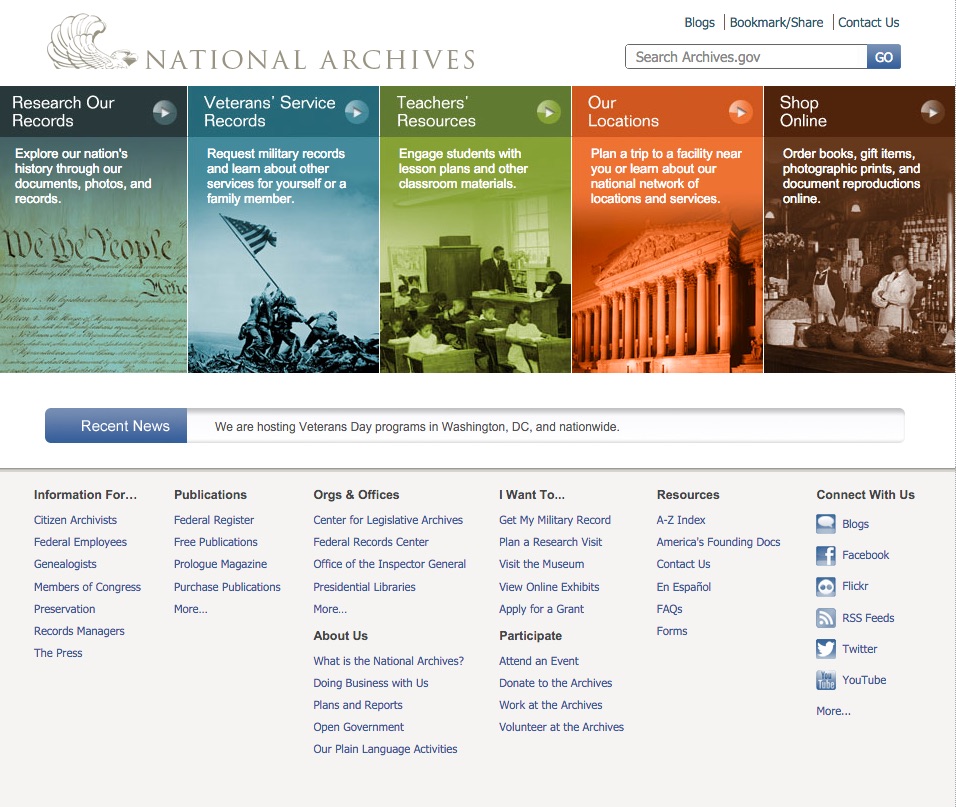The width and height of the screenshot is (956, 807).
Task: Expand Orgs & Offices with its More link
Action: (331, 609)
